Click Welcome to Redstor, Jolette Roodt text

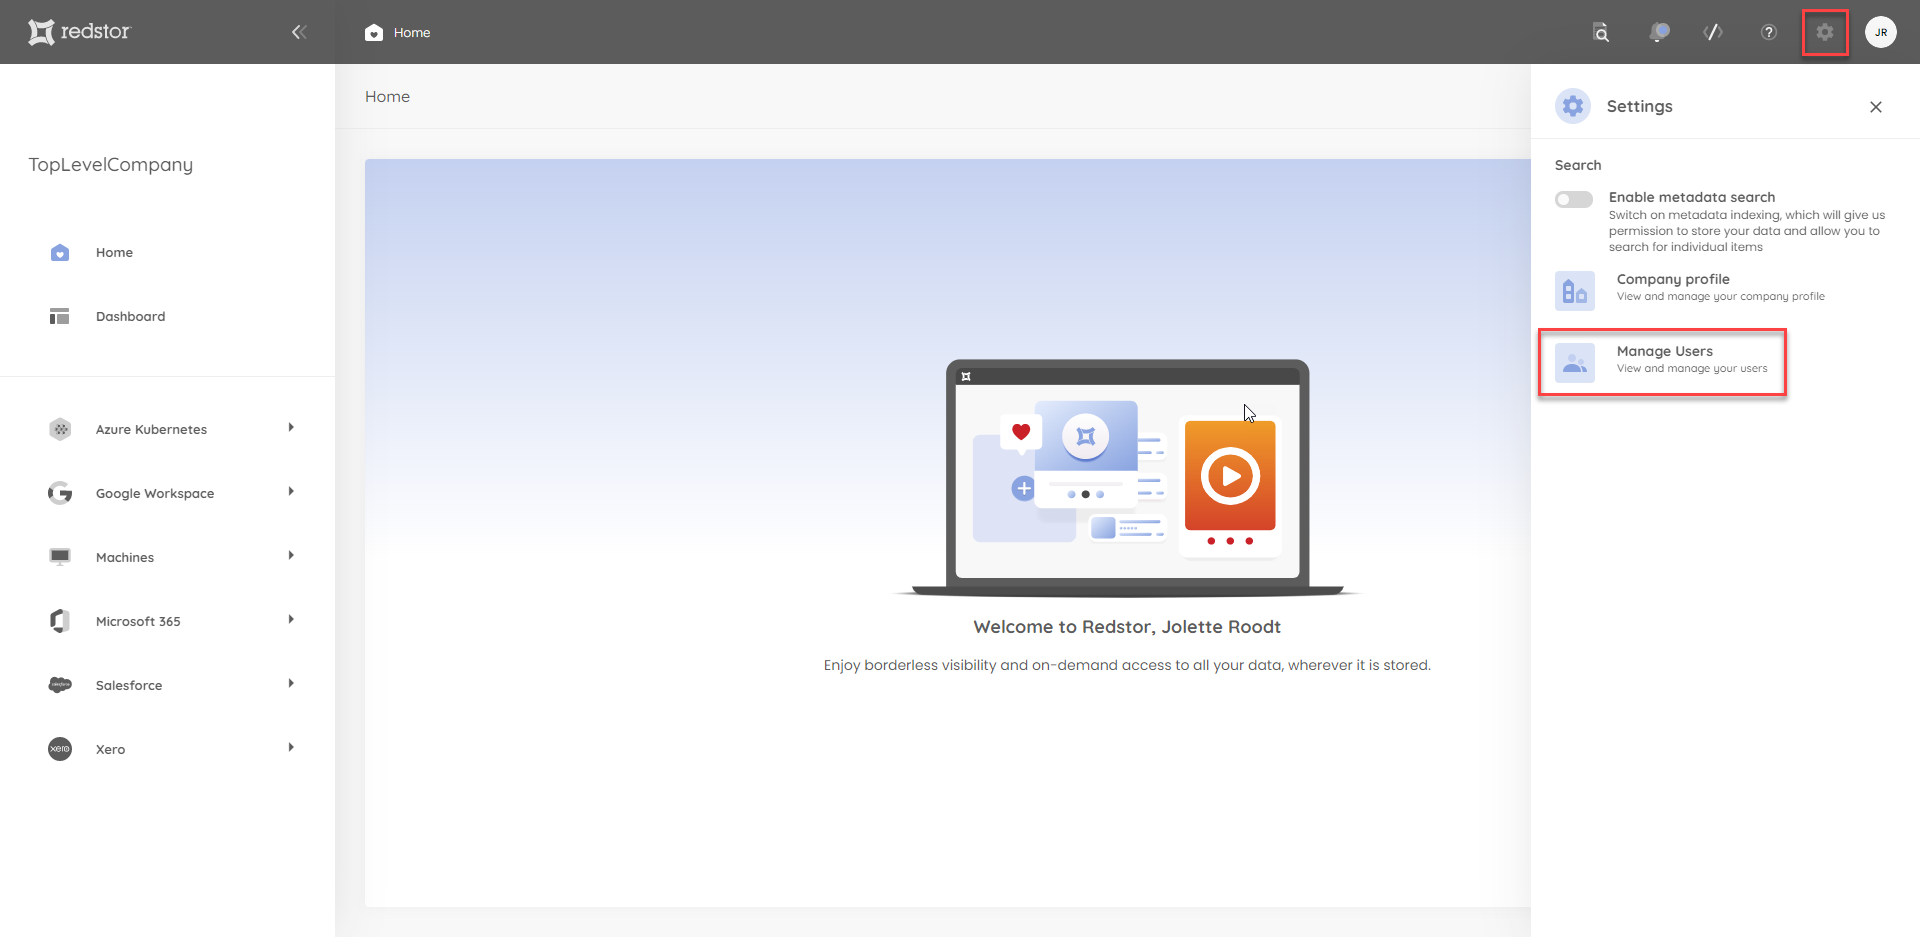1127,627
